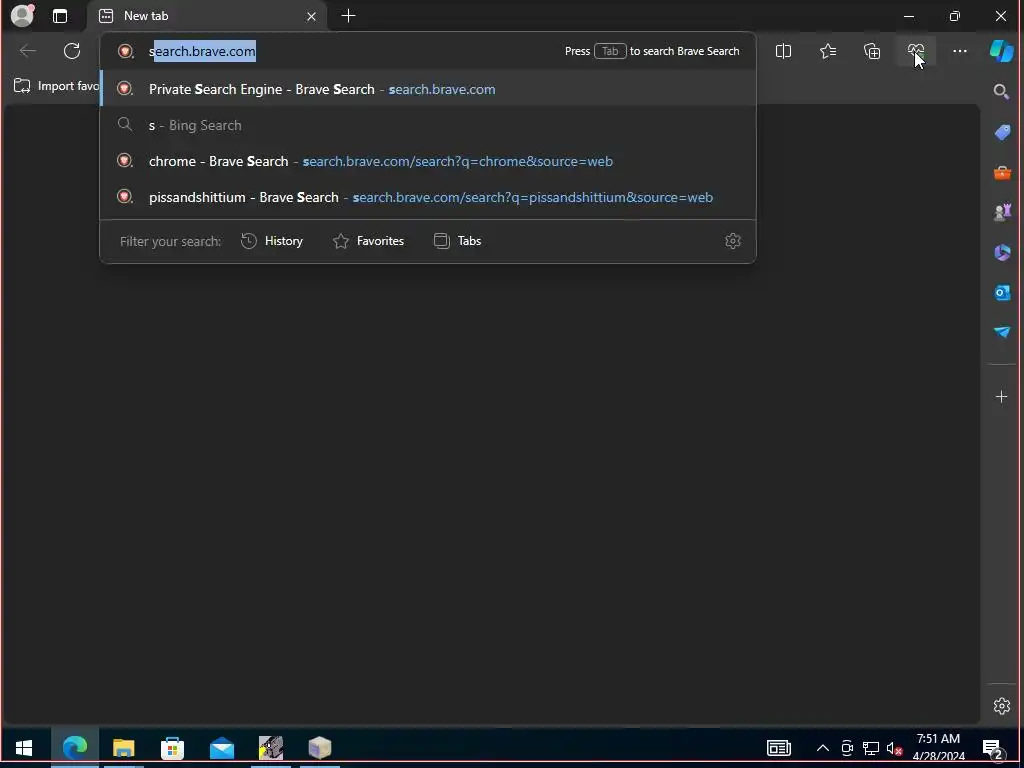Click the Edge taskbar icon

74,747
